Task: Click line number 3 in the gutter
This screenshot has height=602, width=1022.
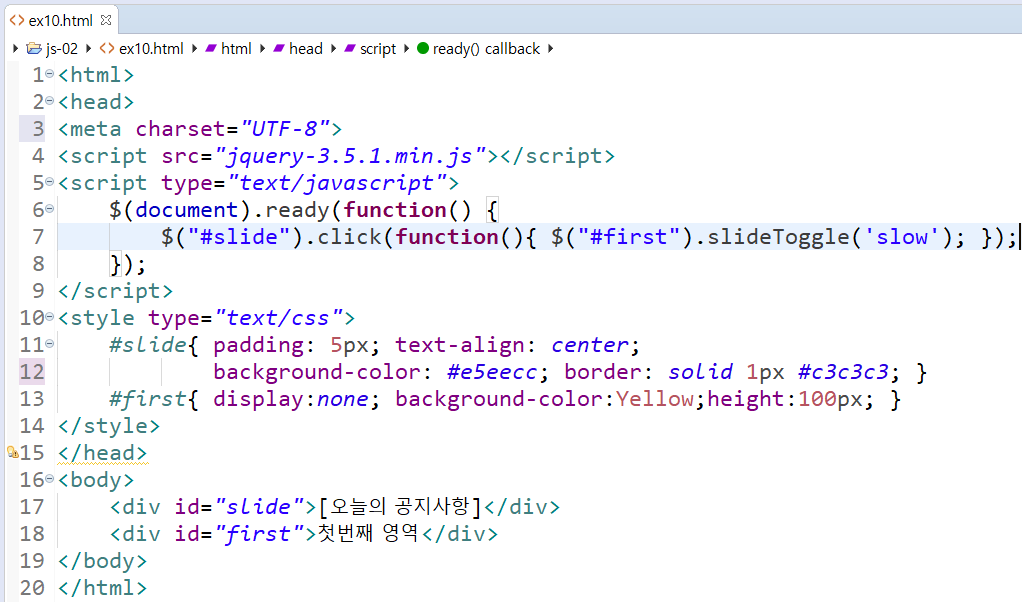Action: [x=38, y=129]
